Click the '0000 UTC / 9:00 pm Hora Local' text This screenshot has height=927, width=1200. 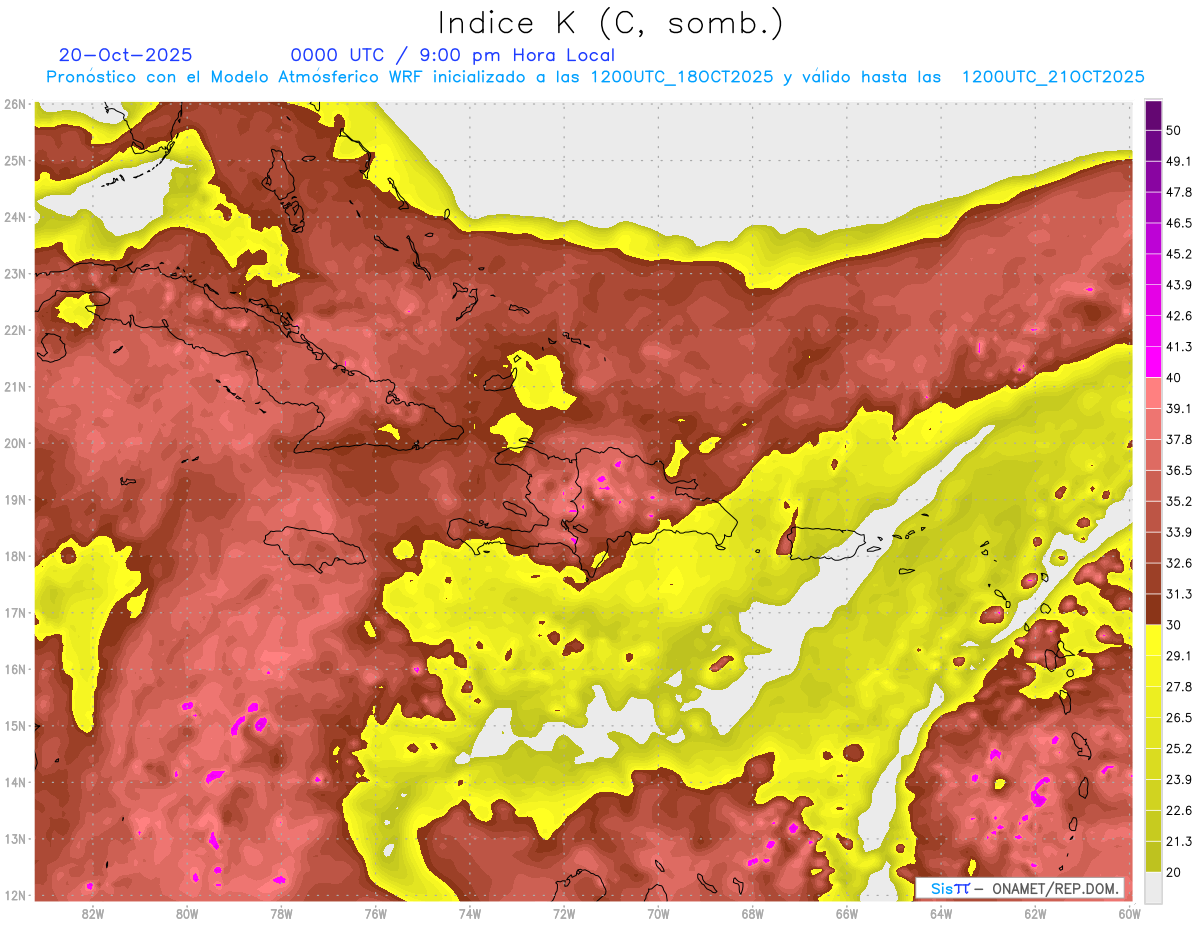click(453, 55)
